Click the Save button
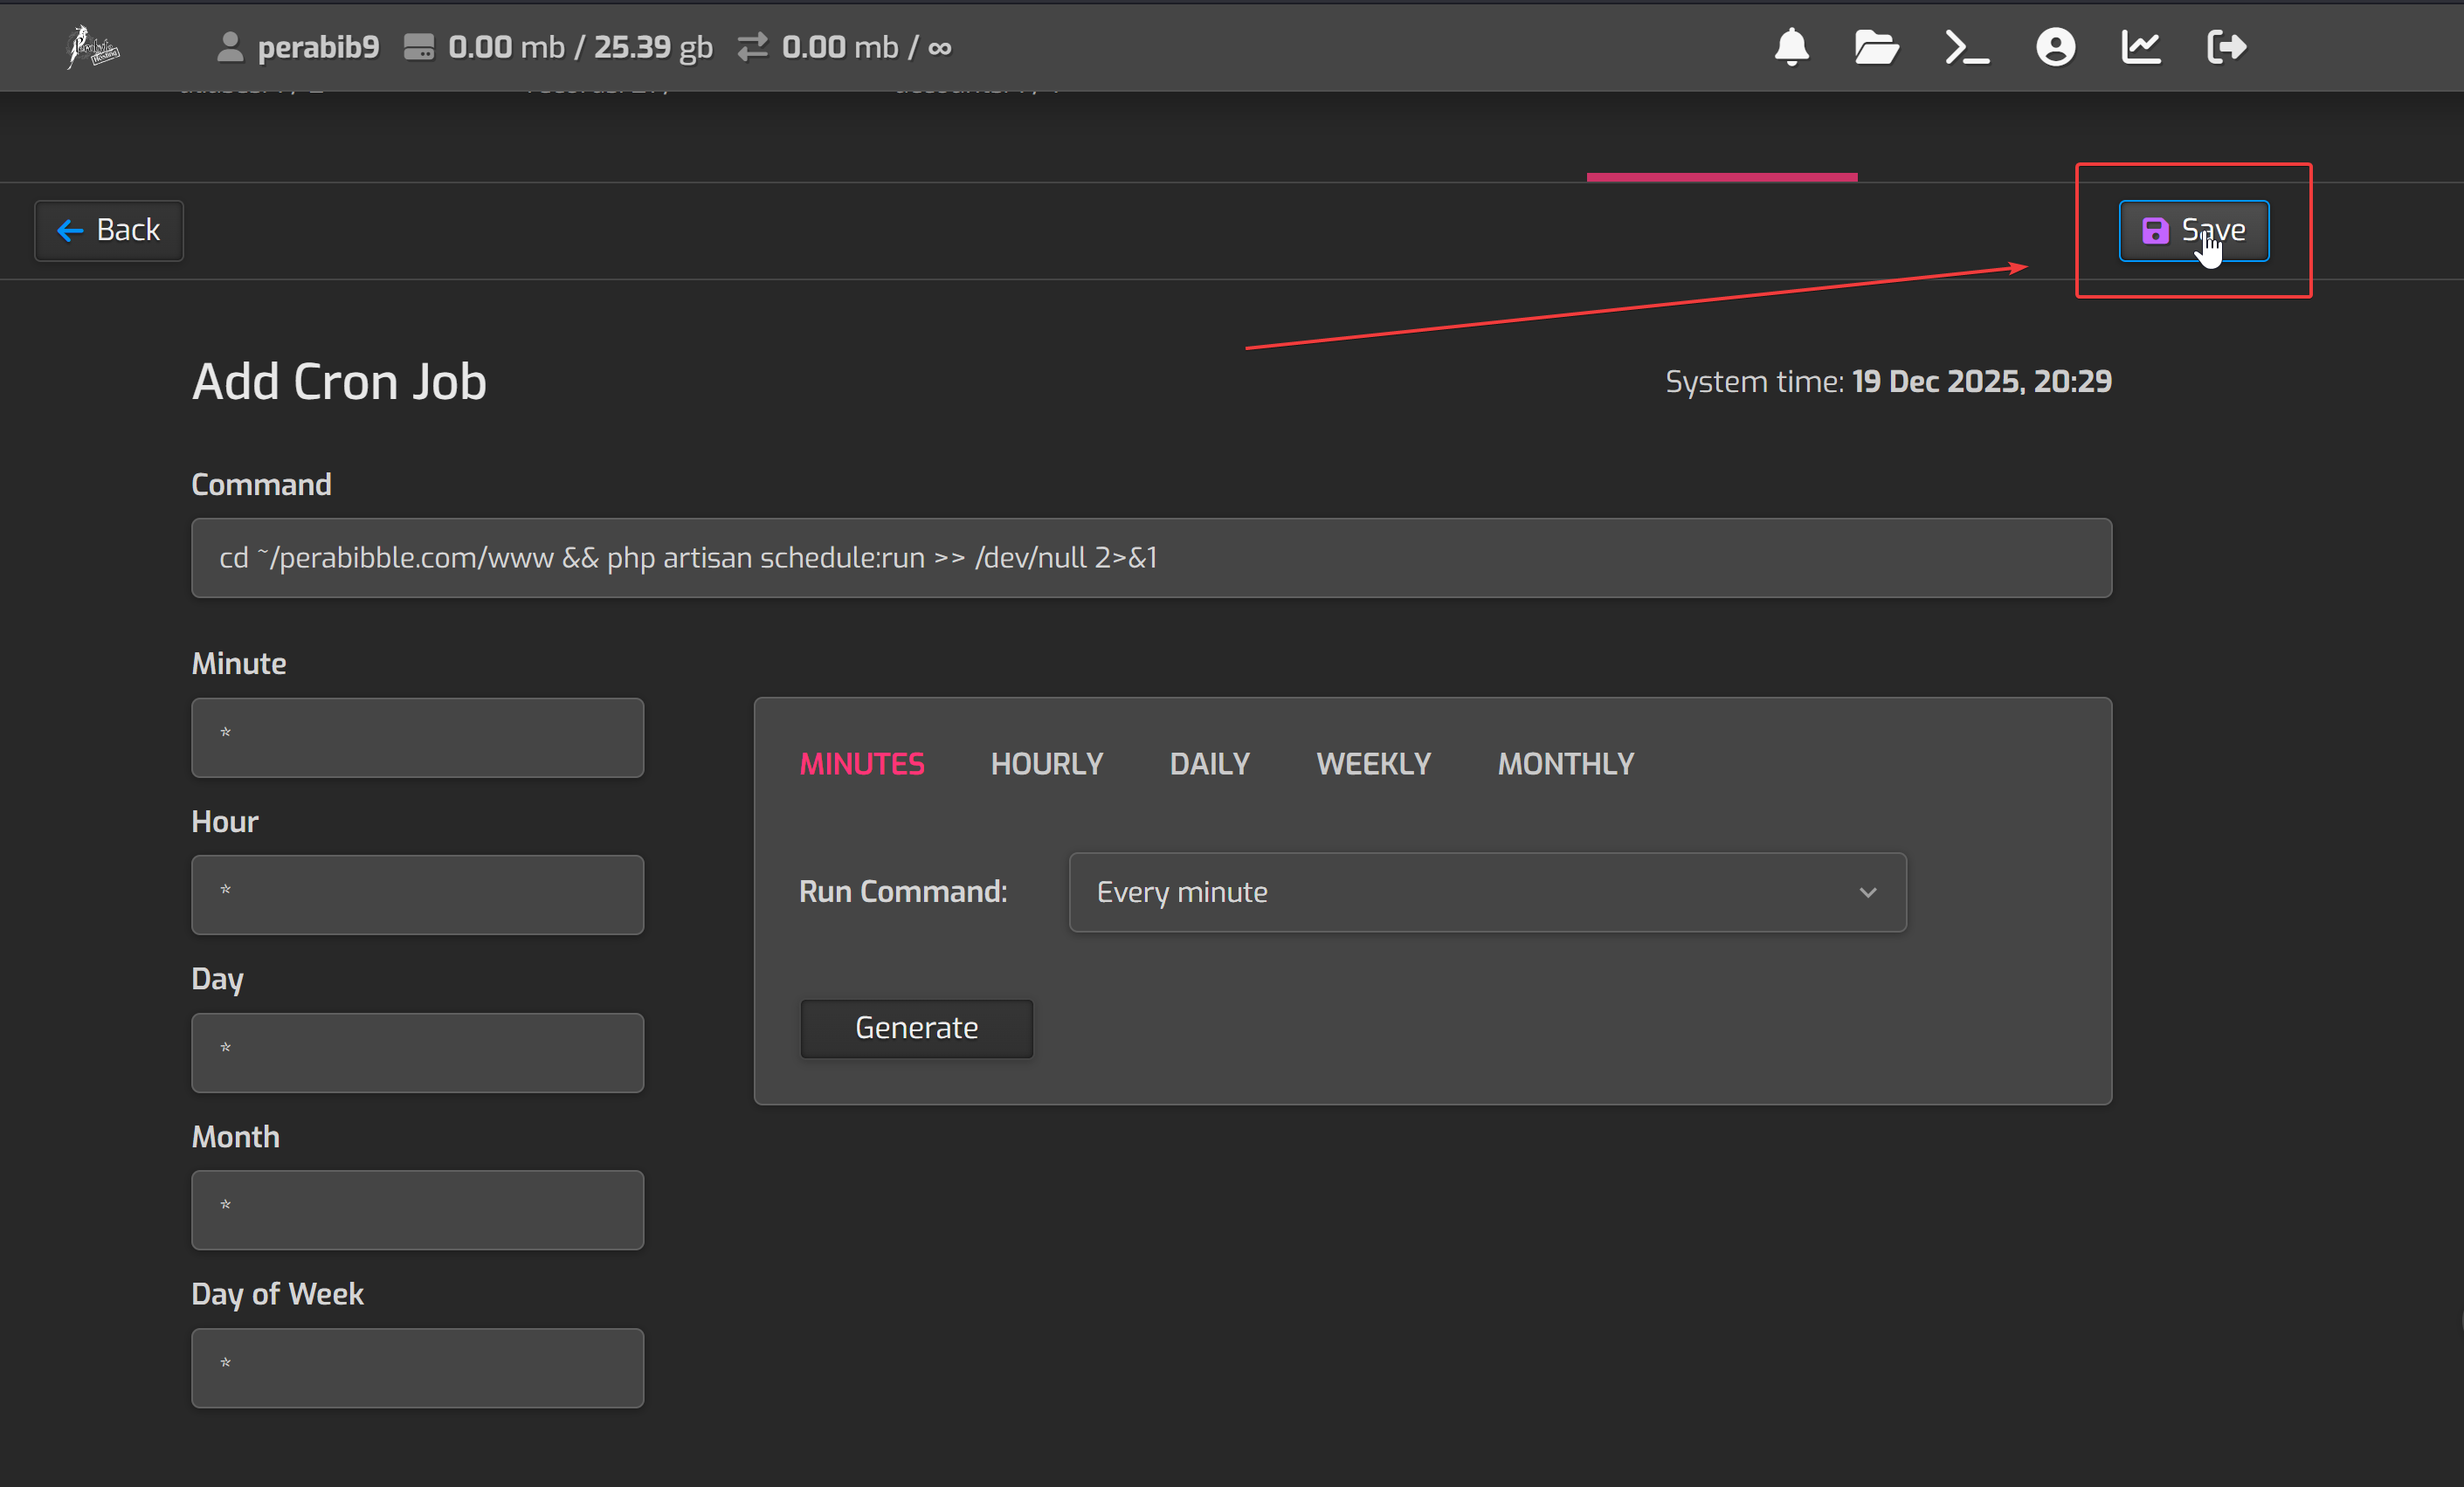Viewport: 2464px width, 1487px height. tap(2193, 231)
